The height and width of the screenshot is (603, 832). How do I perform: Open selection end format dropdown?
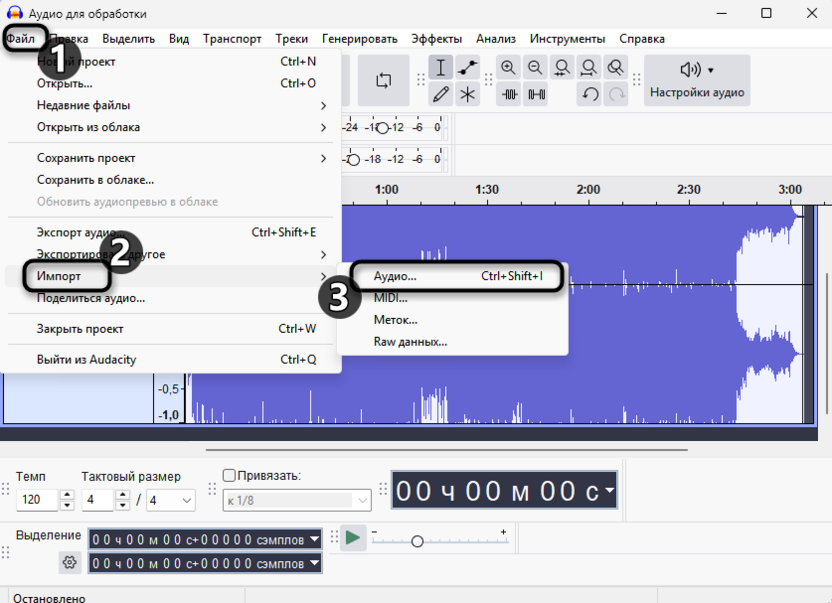tap(314, 562)
